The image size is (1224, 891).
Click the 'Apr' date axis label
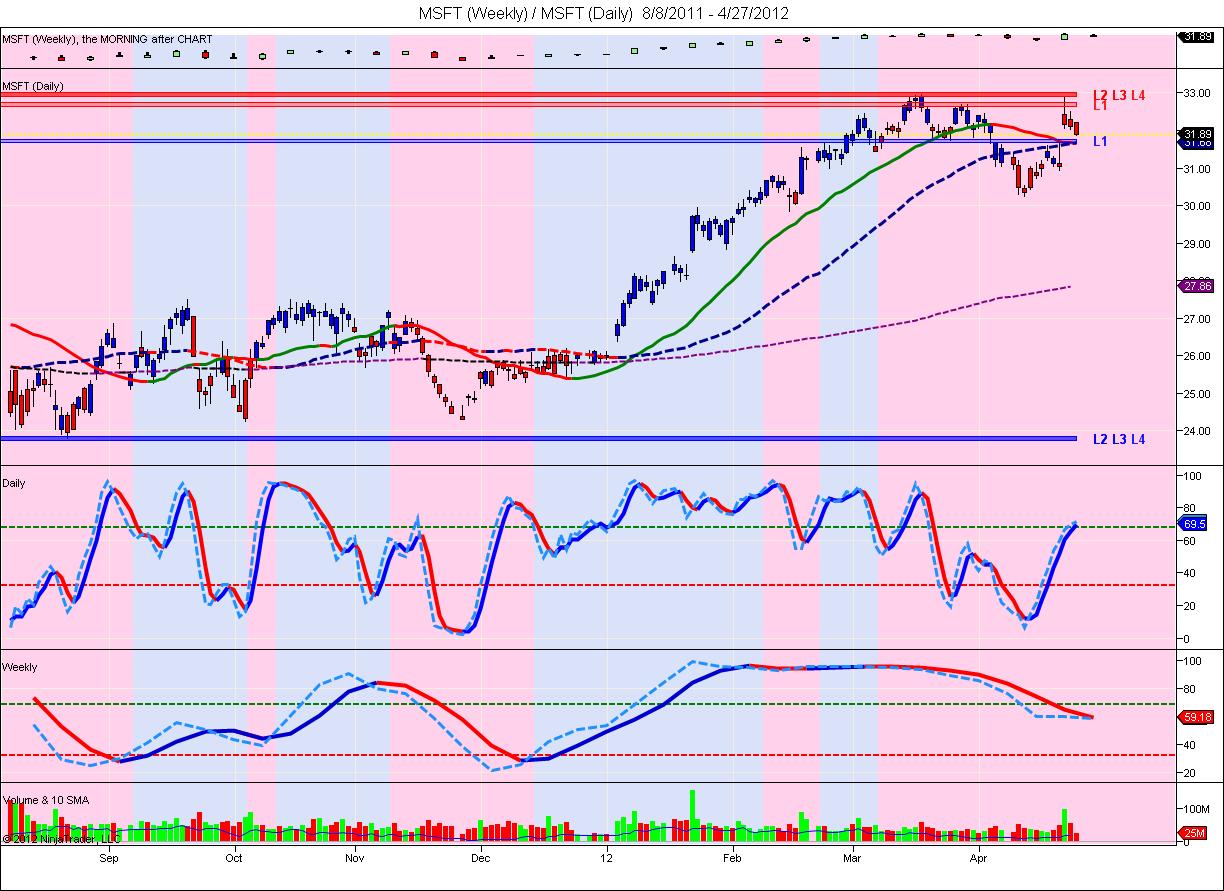[978, 858]
